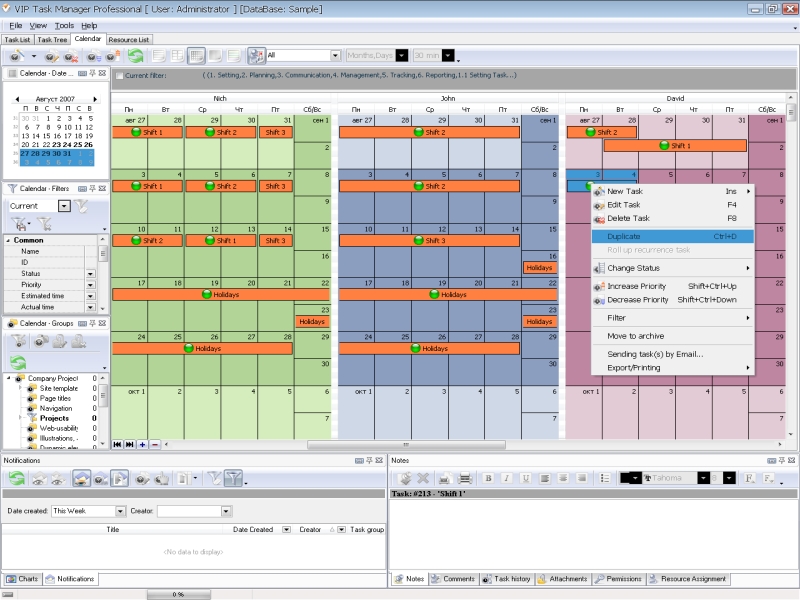Click the Delete Task toolbar icon
The height and width of the screenshot is (600, 800).
coord(70,56)
